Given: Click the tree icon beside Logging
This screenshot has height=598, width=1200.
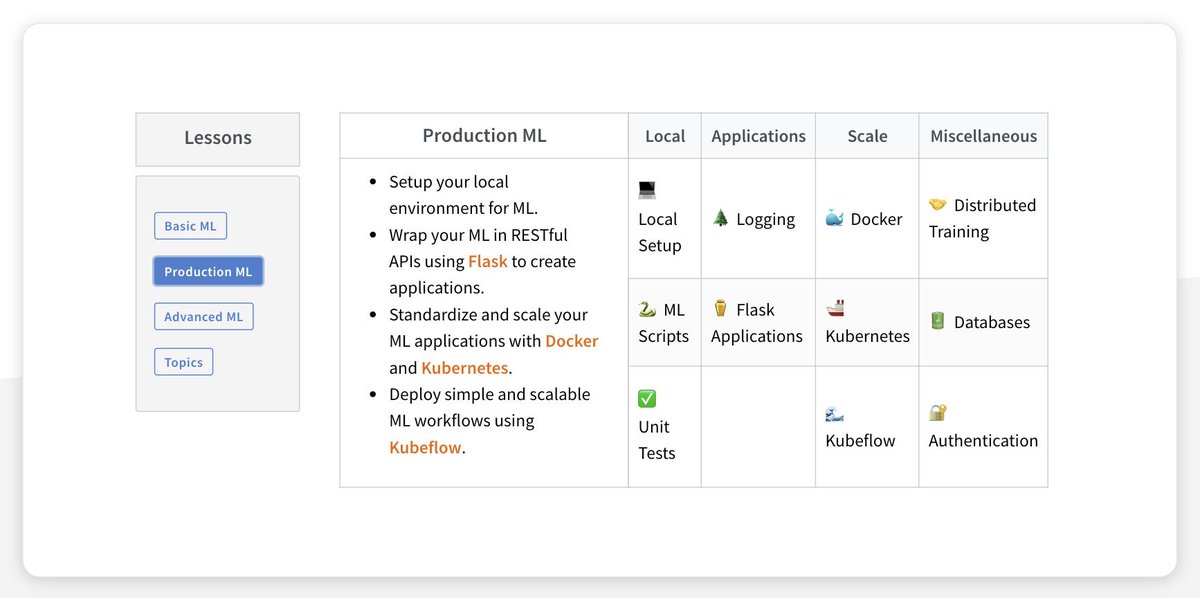Looking at the screenshot, I should [x=720, y=218].
